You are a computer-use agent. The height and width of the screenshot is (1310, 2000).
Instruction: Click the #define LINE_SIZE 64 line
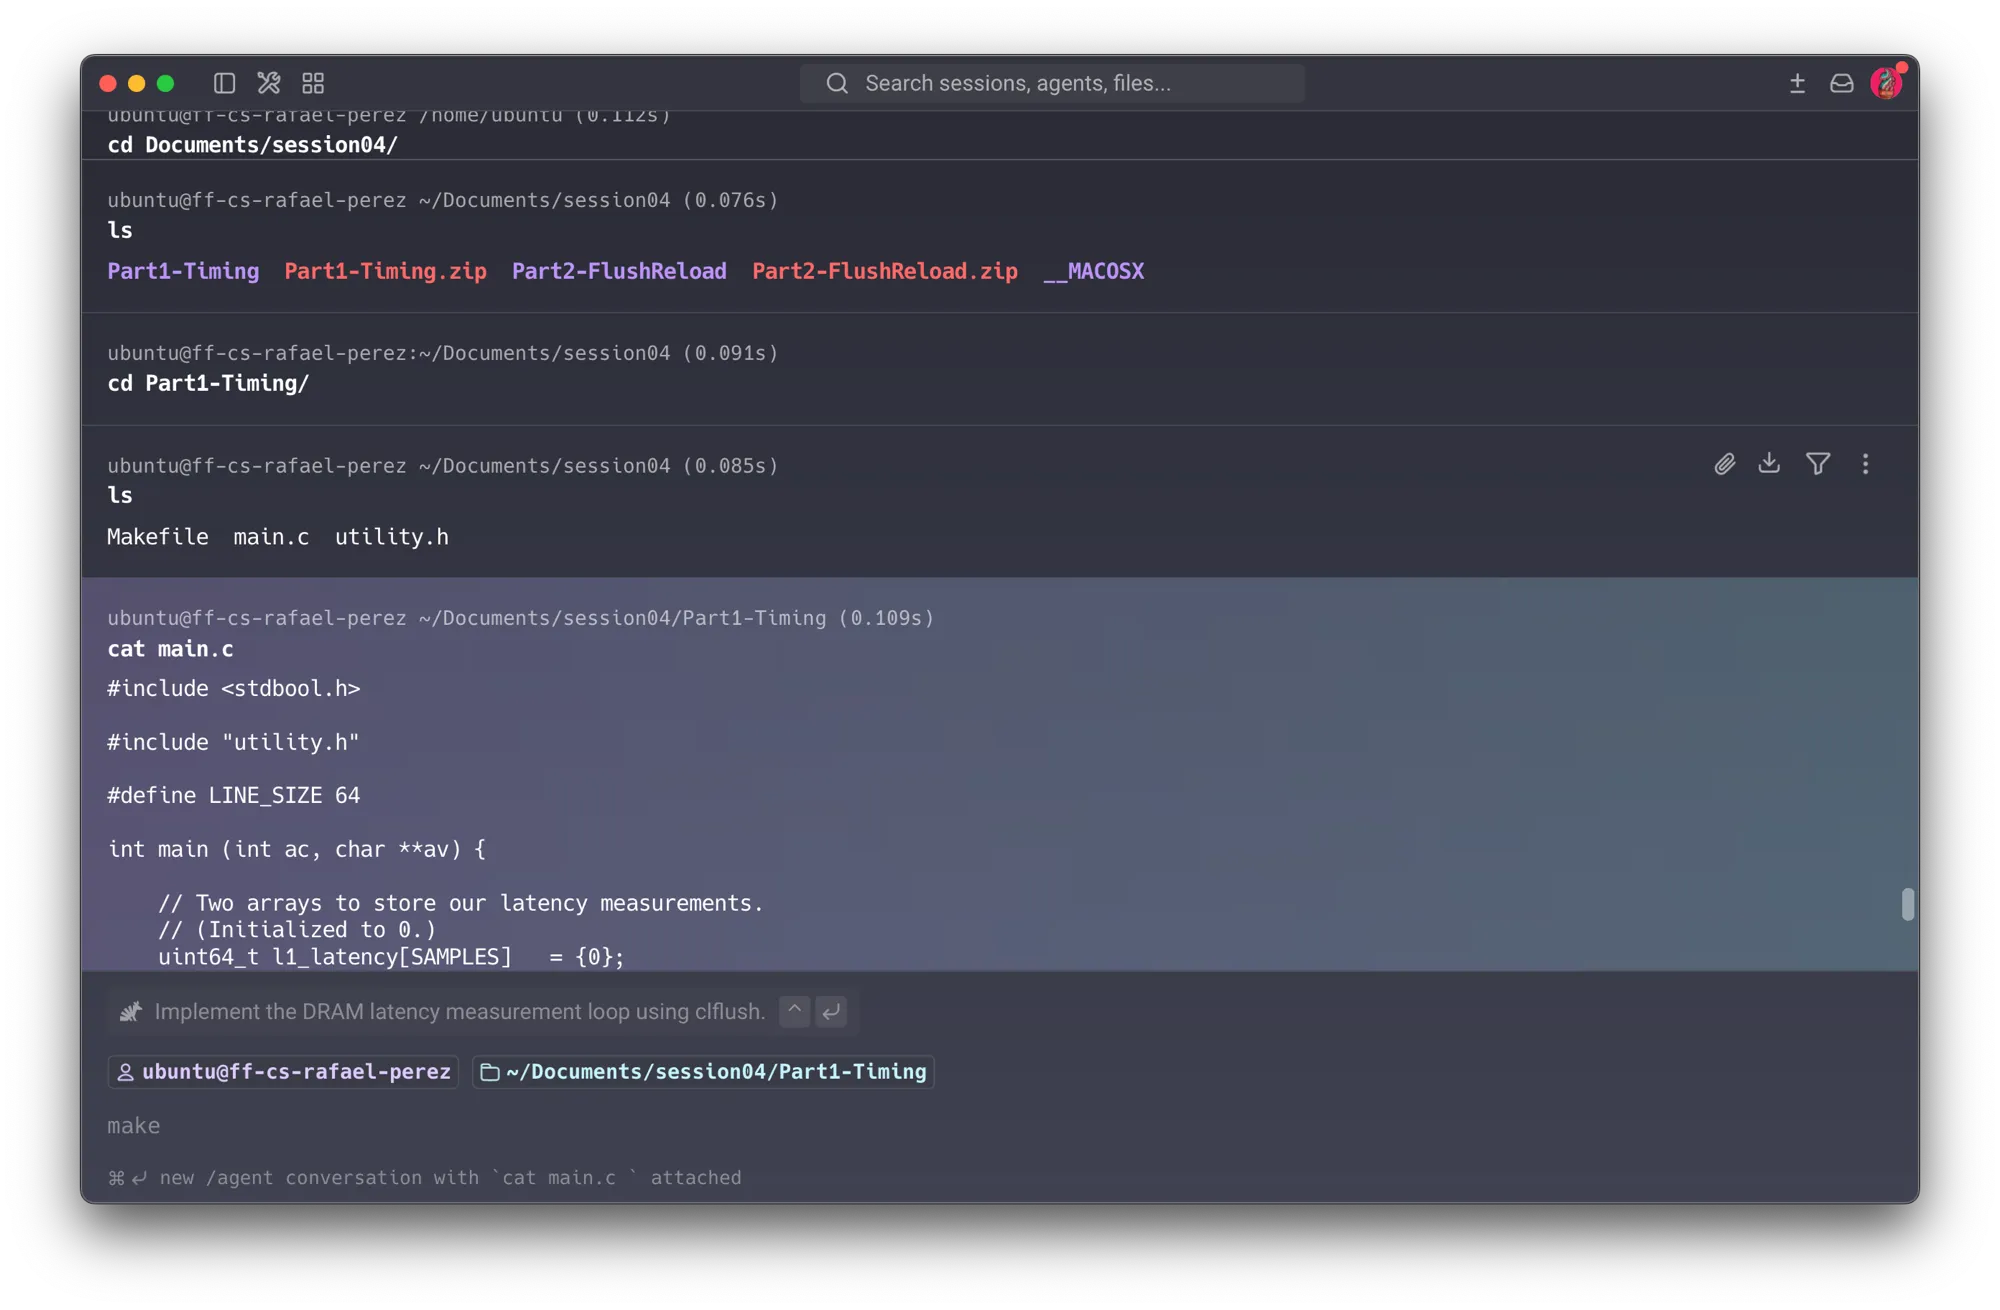click(x=234, y=796)
